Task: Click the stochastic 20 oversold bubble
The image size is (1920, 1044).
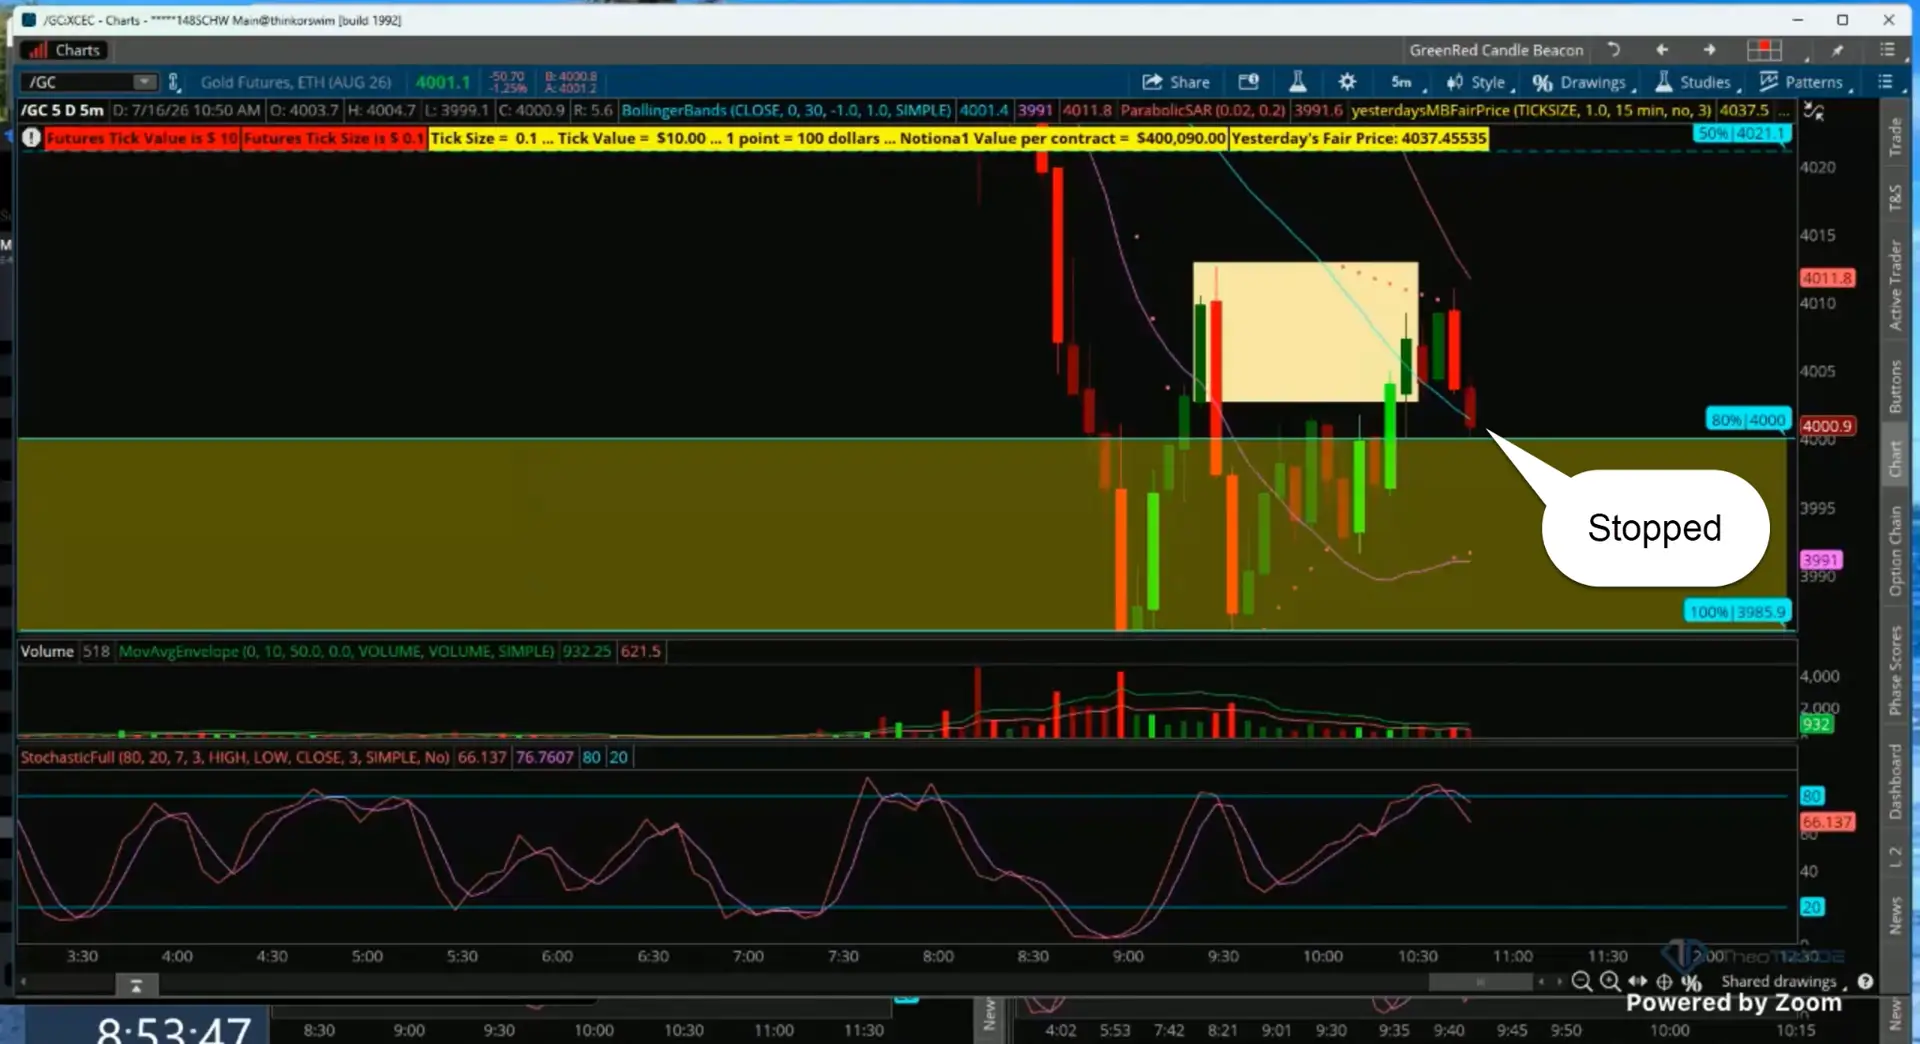Action: tap(1812, 907)
